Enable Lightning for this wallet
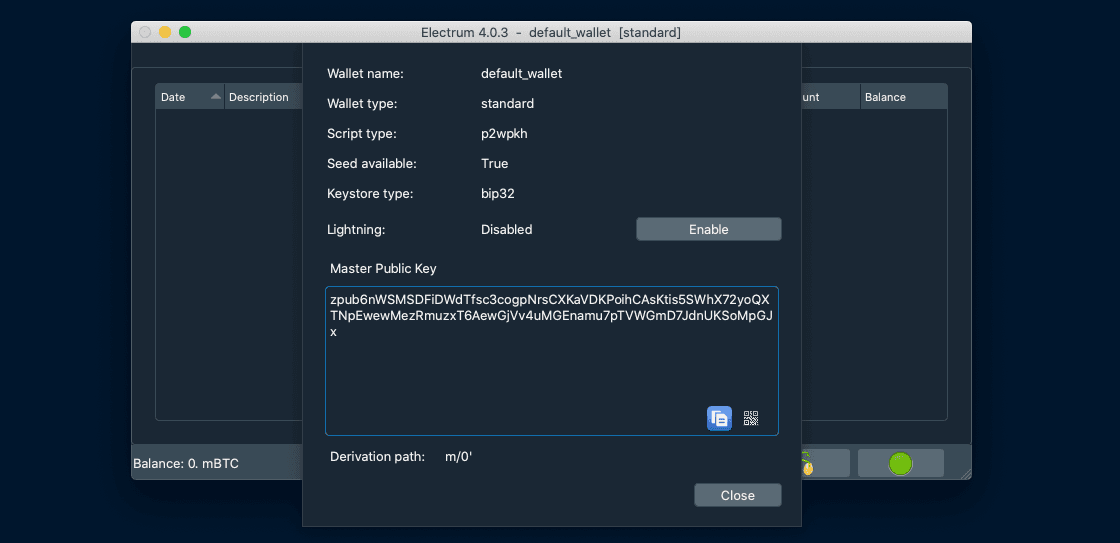 [709, 229]
